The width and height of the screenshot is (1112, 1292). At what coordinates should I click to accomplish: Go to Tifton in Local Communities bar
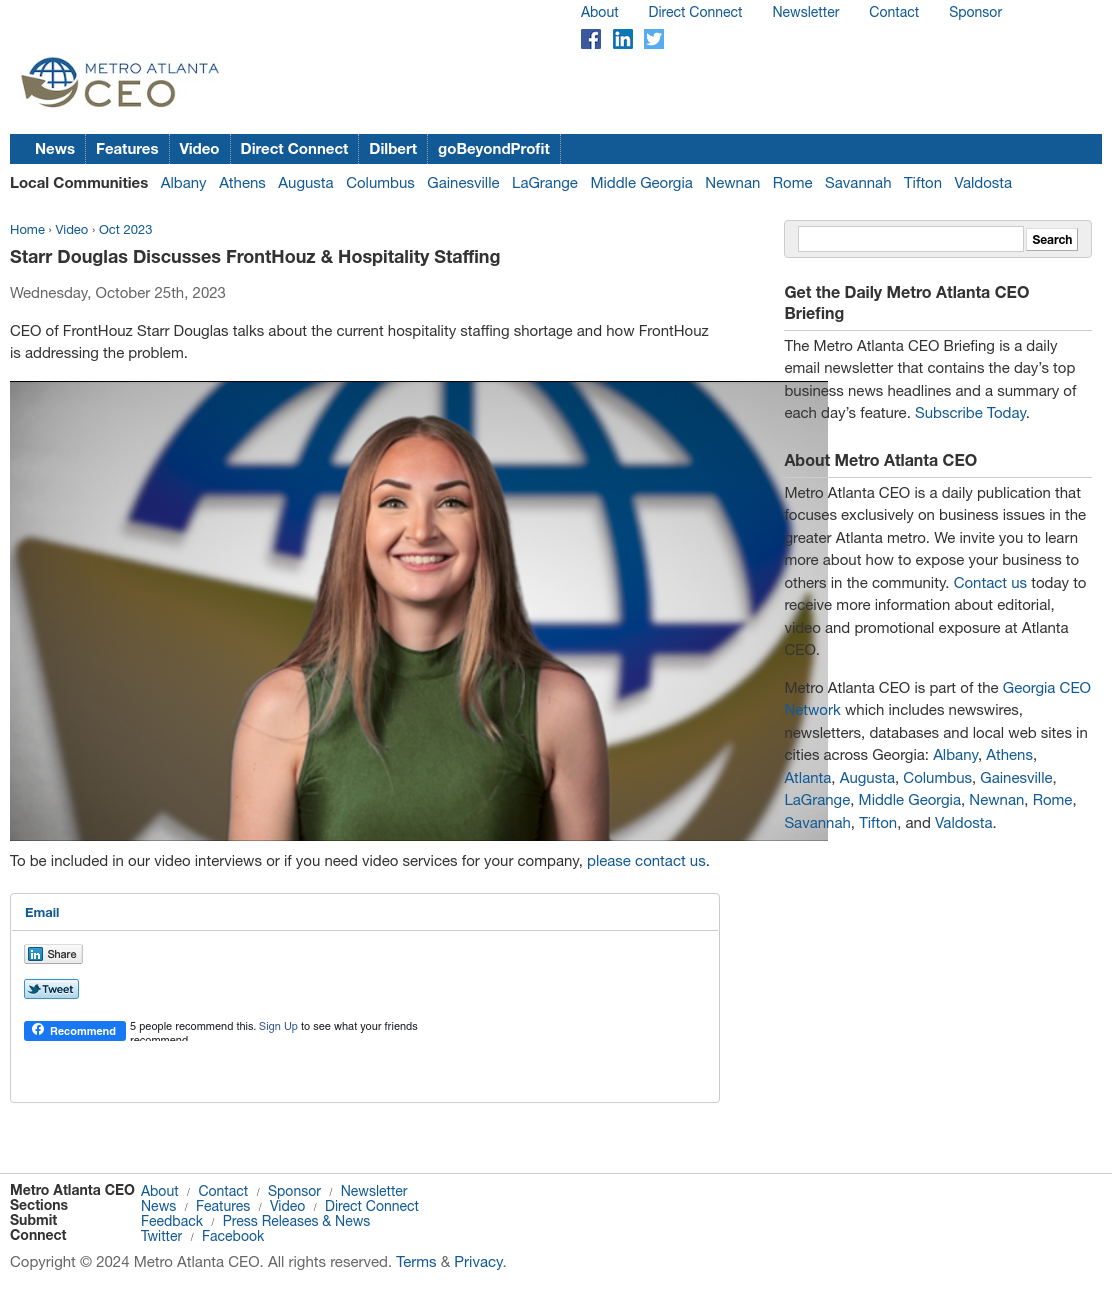coord(923,183)
